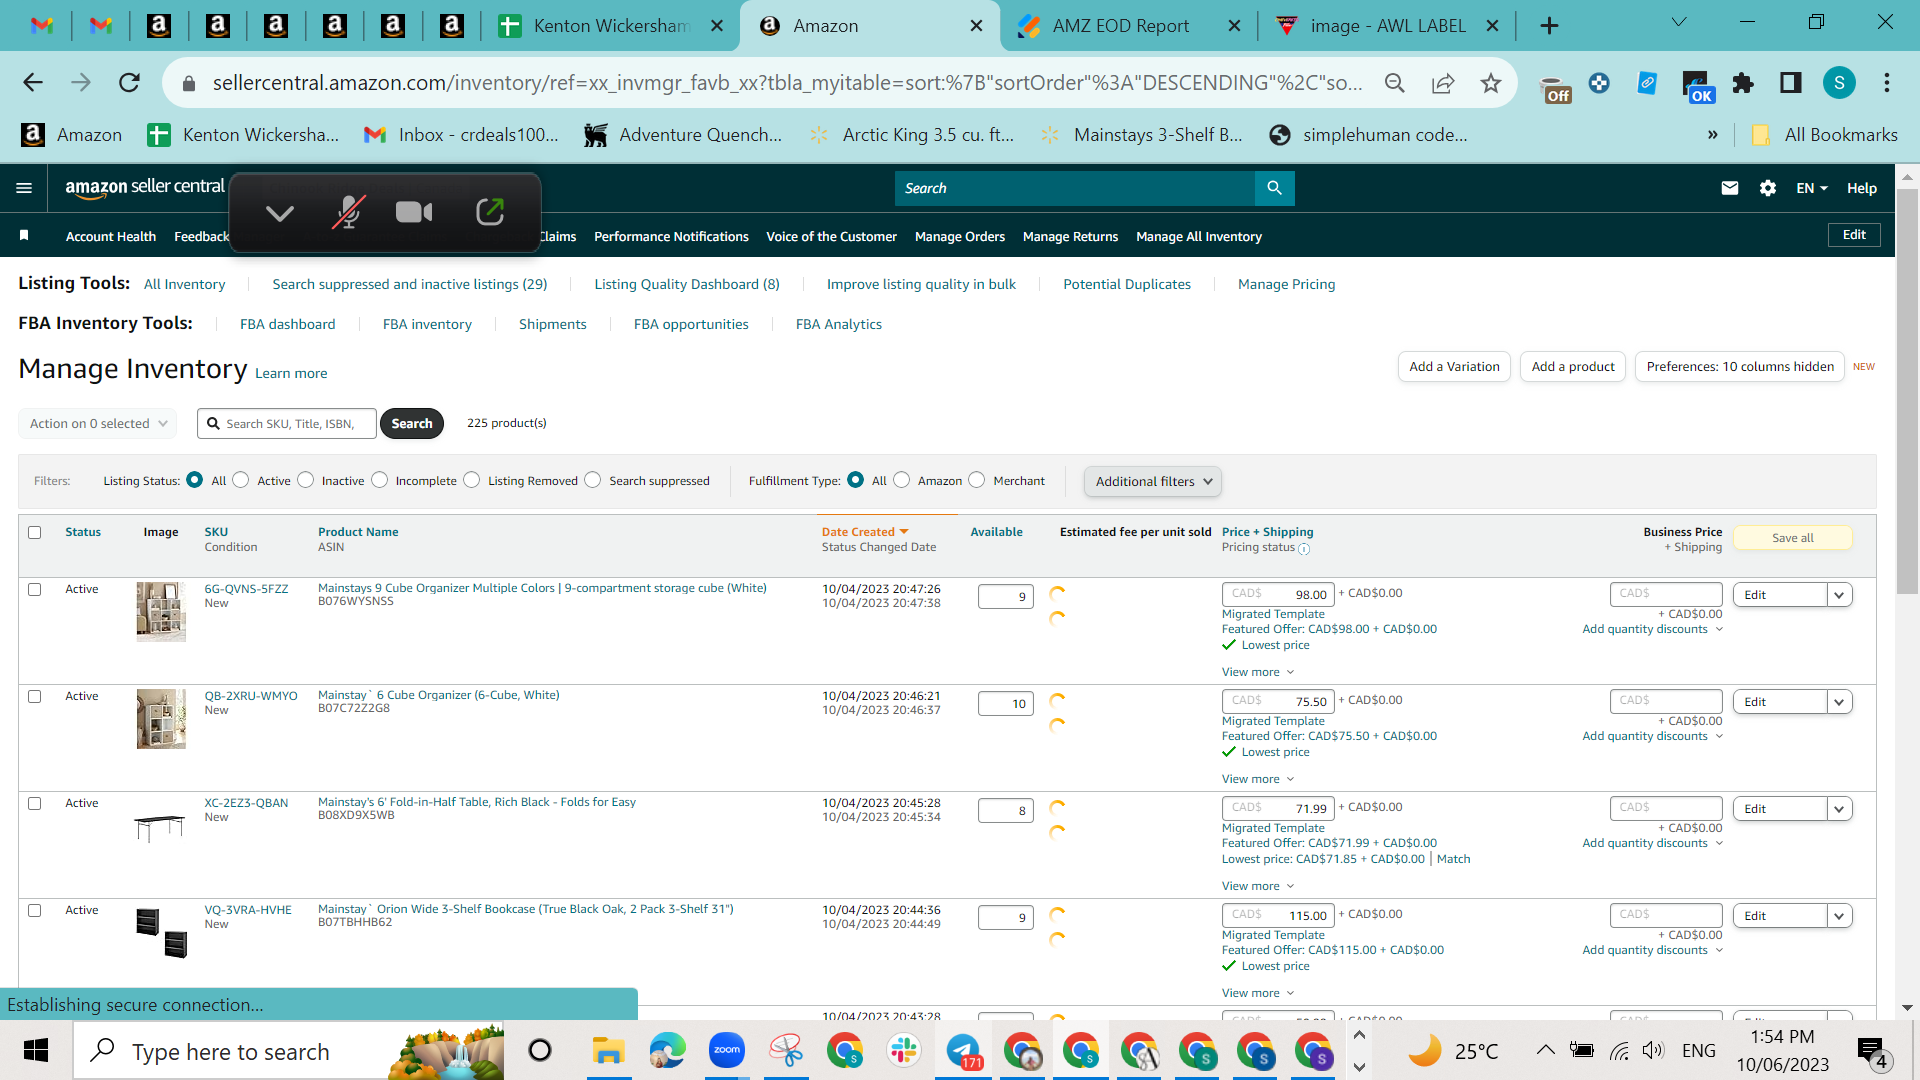Expand the Additional filters dropdown
1920x1080 pixels.
click(1153, 481)
